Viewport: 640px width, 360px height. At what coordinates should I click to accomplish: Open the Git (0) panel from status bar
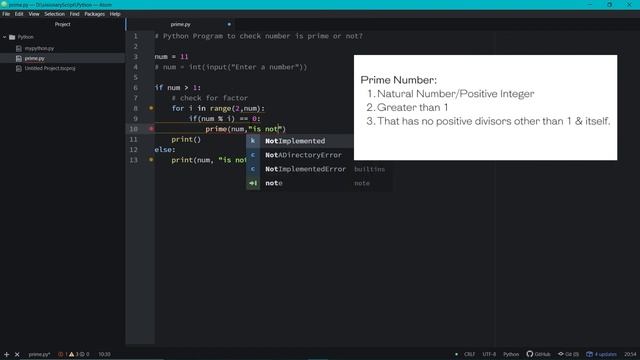click(569, 354)
